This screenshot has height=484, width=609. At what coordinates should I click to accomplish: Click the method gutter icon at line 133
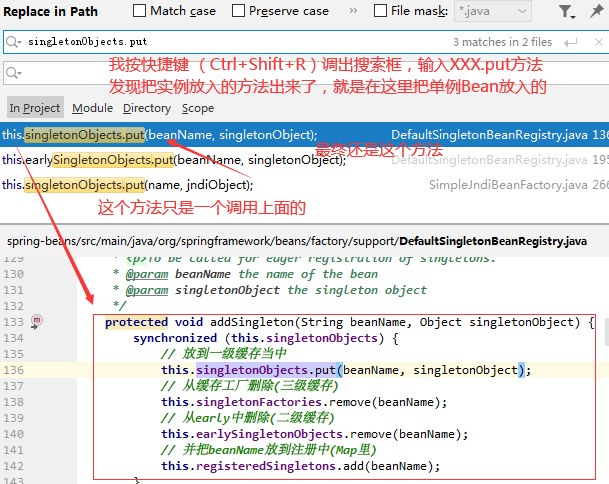click(x=37, y=322)
